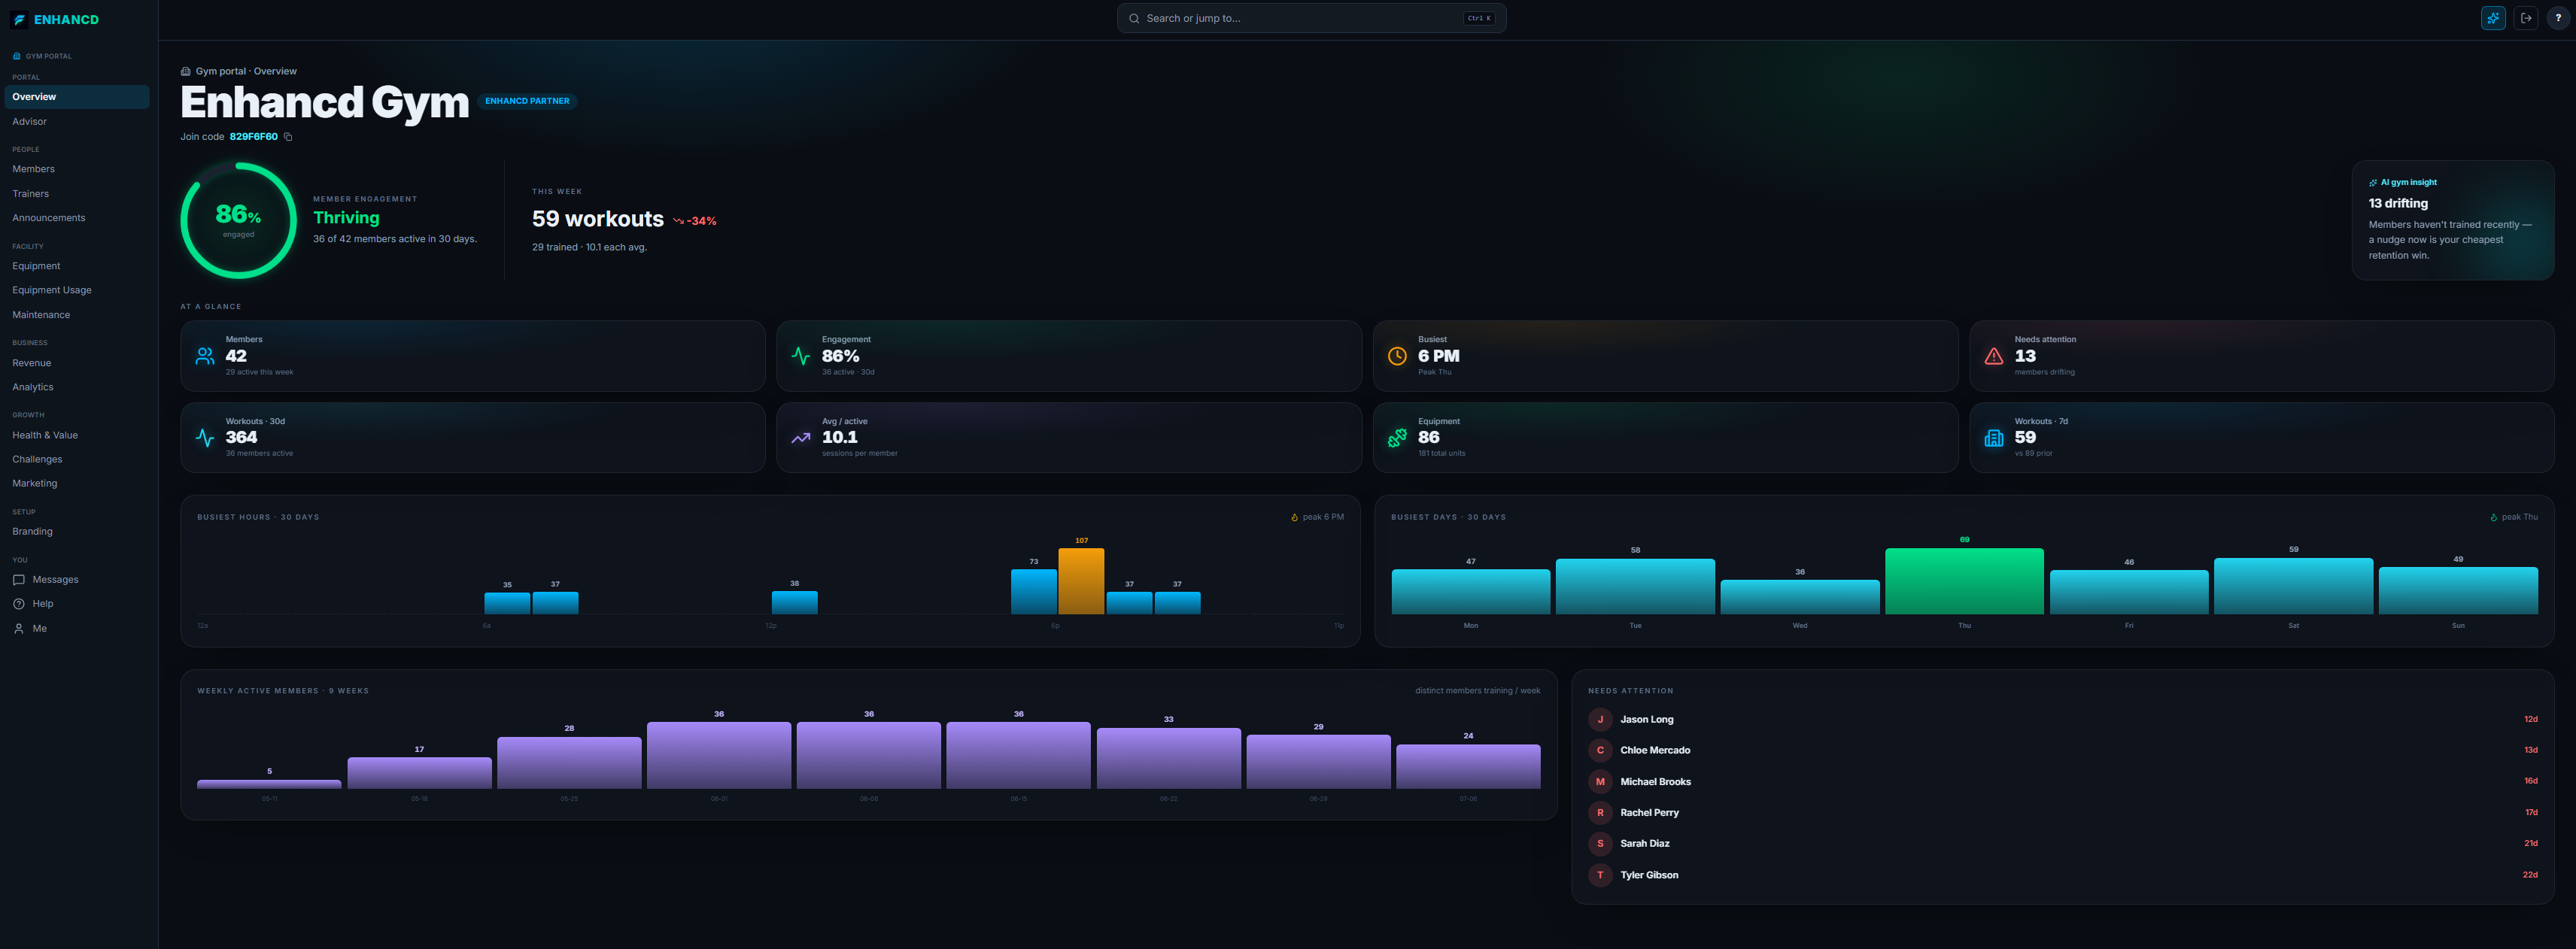2576x949 pixels.
Task: Click the Members people icon card
Action: [x=205, y=356]
